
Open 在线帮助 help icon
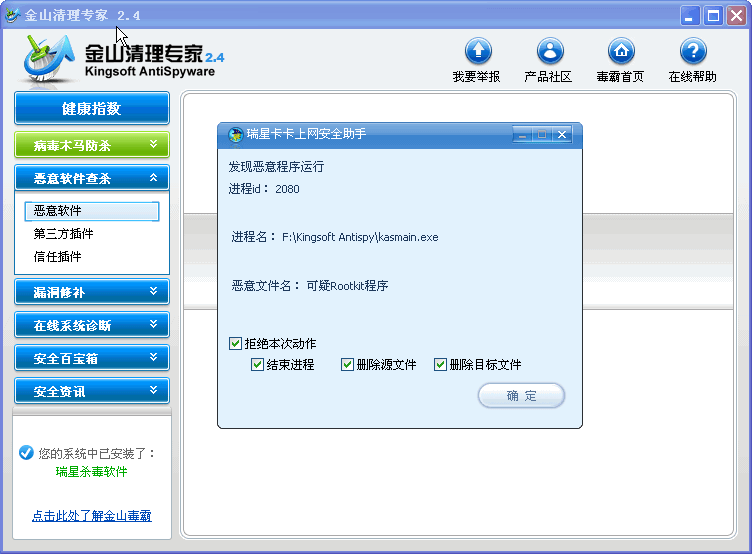coord(693,51)
